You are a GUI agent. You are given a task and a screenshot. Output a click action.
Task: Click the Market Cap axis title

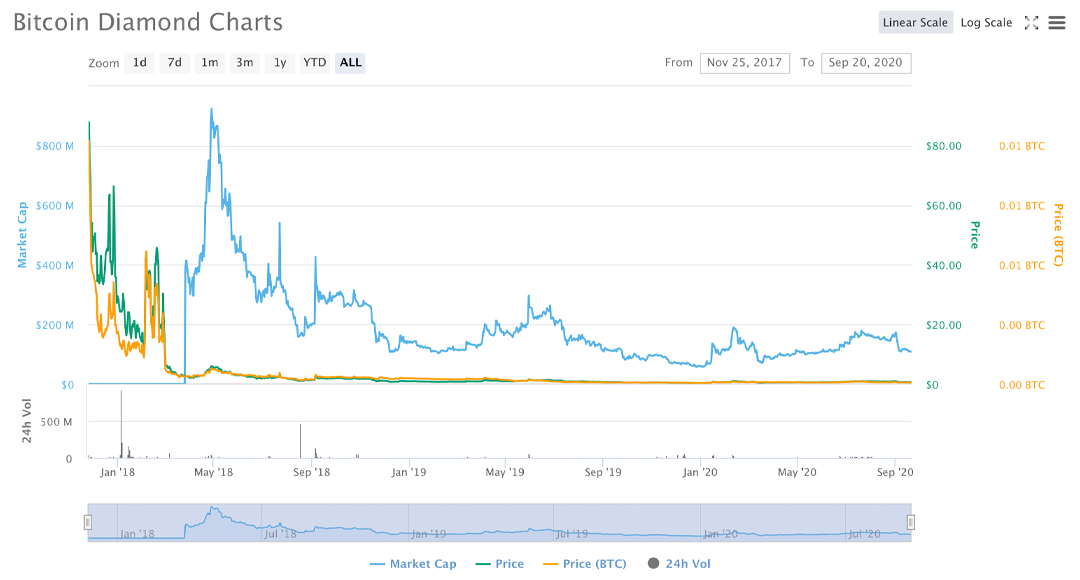[22, 235]
